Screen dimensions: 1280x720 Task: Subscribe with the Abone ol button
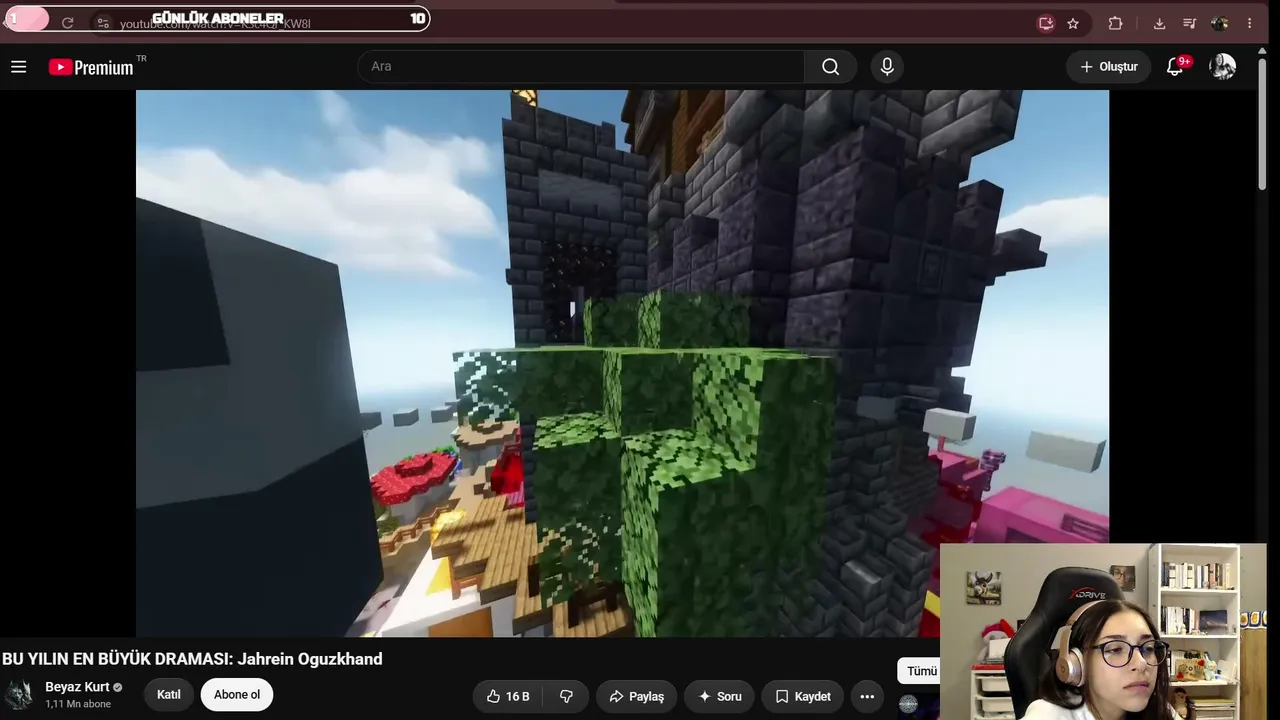coord(237,695)
